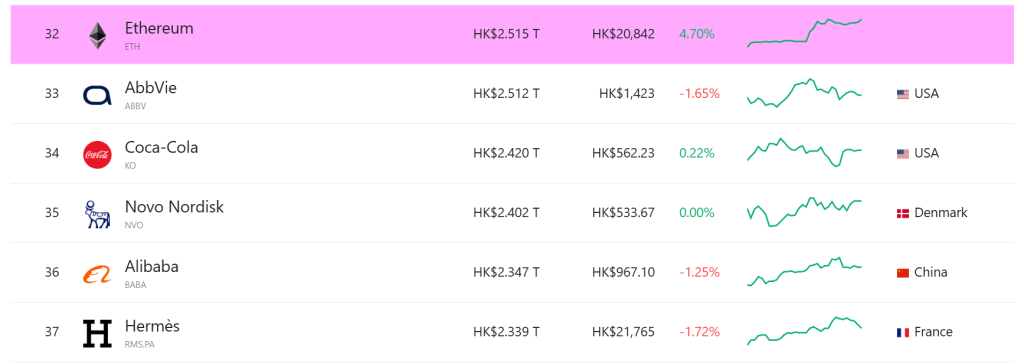Viewport: 1024px width, 364px height.
Task: Open the Coca-Cola company page
Action: [x=161, y=148]
